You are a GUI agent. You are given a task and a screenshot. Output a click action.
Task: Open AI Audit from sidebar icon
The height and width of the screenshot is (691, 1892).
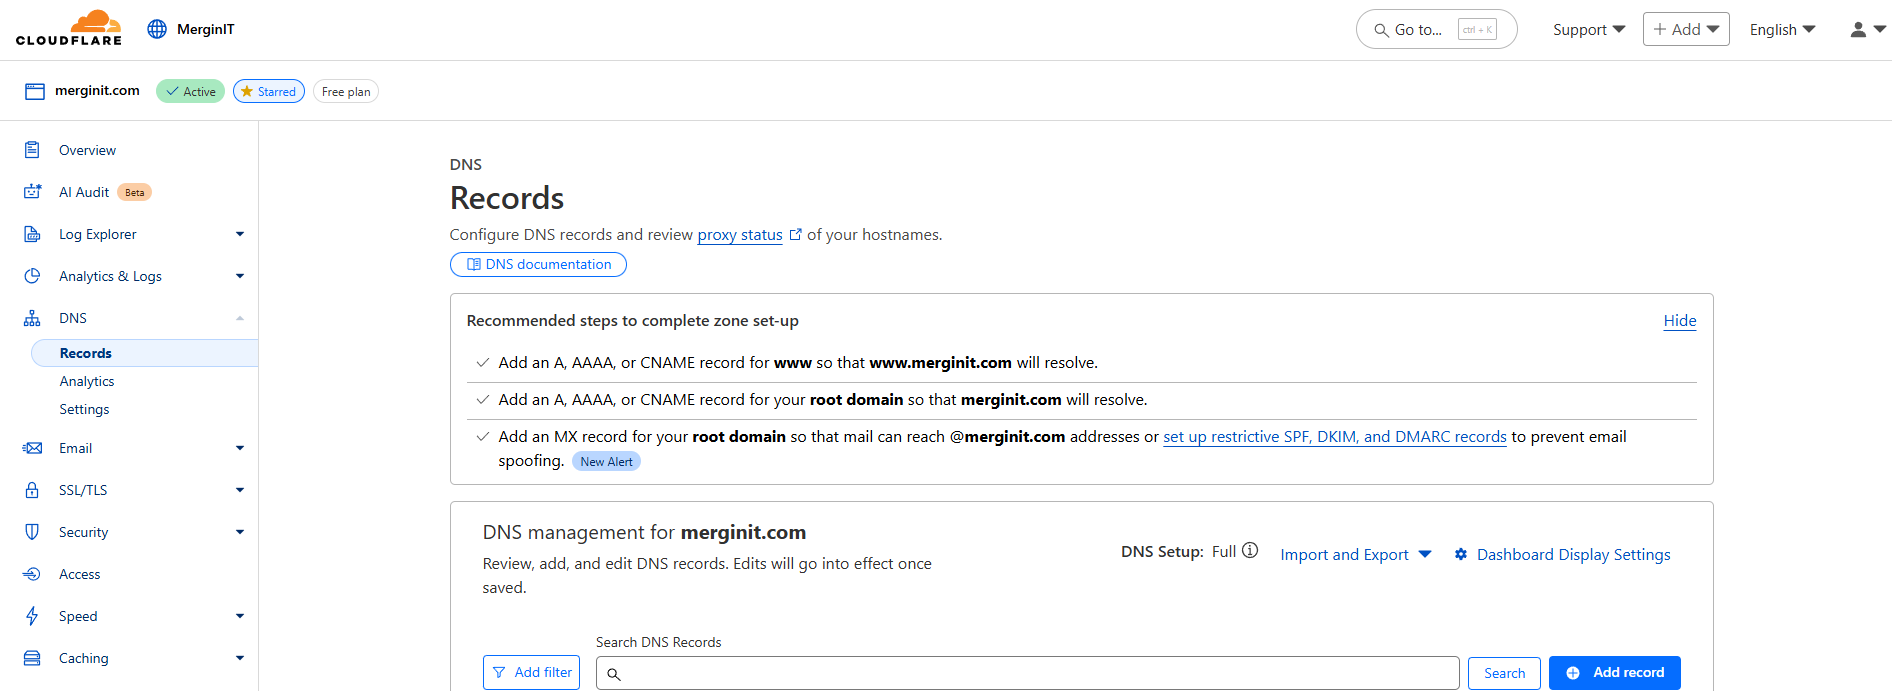pos(32,192)
